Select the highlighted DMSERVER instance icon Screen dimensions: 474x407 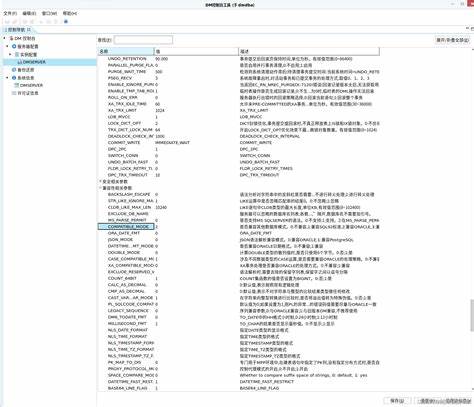tap(19, 62)
